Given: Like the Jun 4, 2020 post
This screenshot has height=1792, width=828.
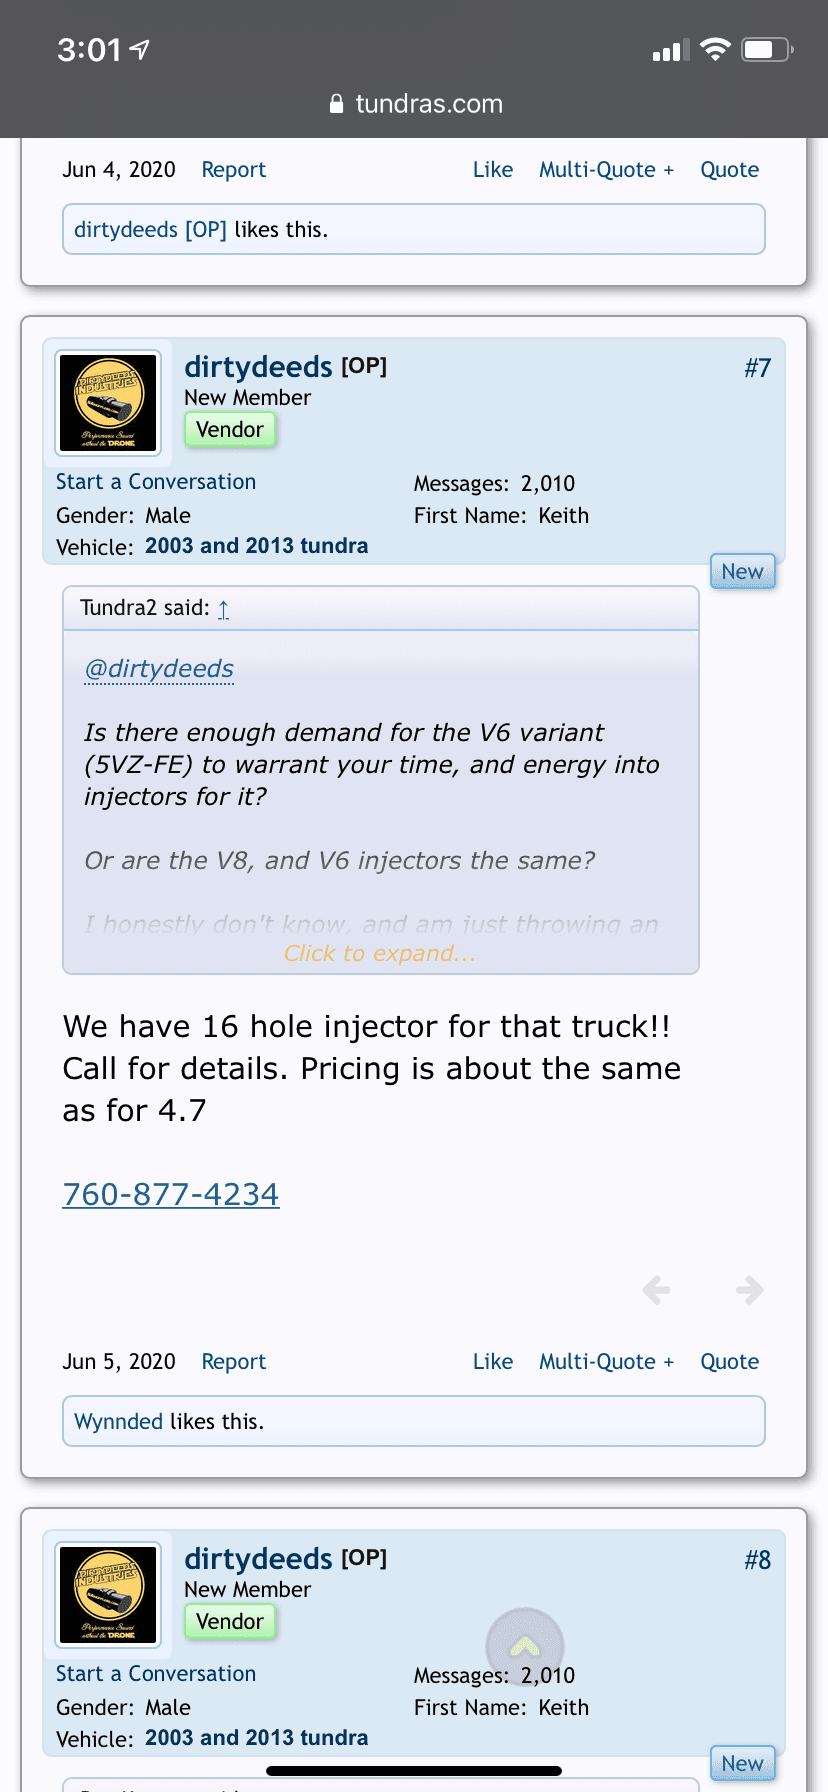Looking at the screenshot, I should click(x=493, y=170).
